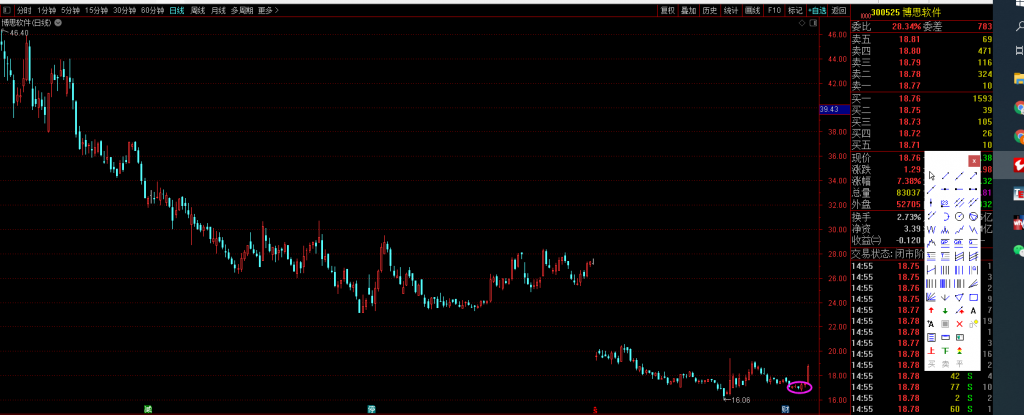Pick the red up-arrow marker tool
This screenshot has height=415, width=1024.
[x=932, y=311]
